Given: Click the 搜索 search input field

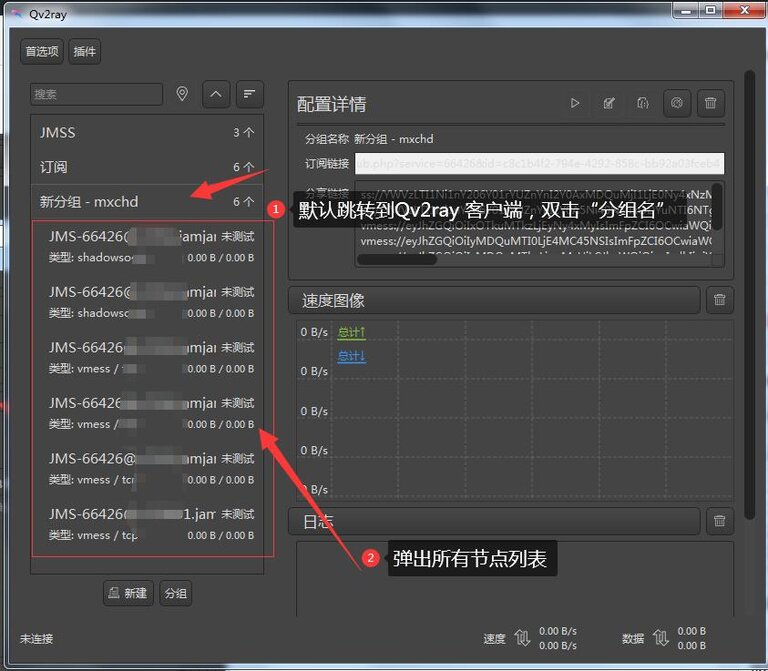Looking at the screenshot, I should (96, 94).
